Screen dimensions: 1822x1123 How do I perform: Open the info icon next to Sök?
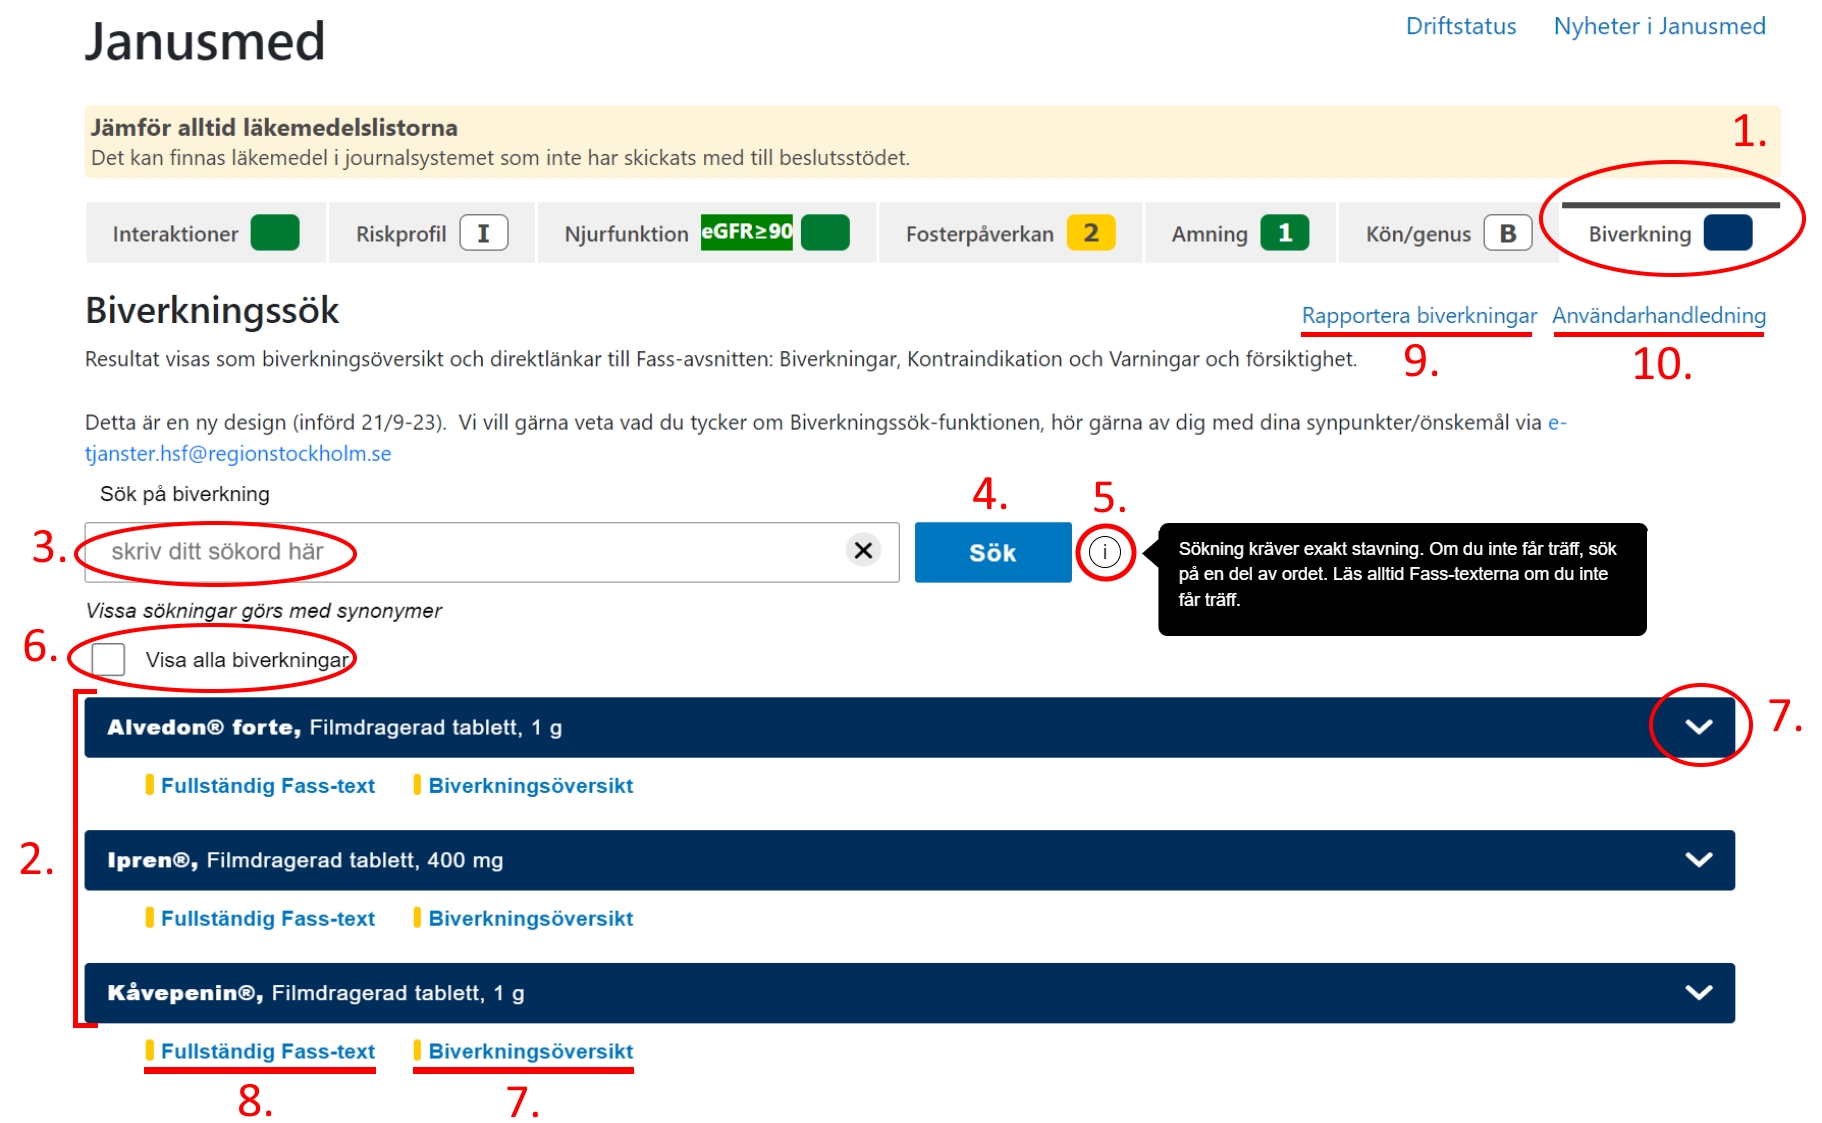coord(1105,552)
